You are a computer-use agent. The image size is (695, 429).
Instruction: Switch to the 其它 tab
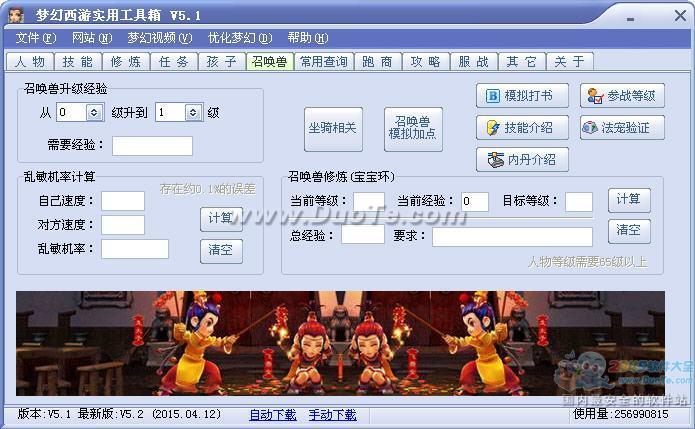[522, 61]
